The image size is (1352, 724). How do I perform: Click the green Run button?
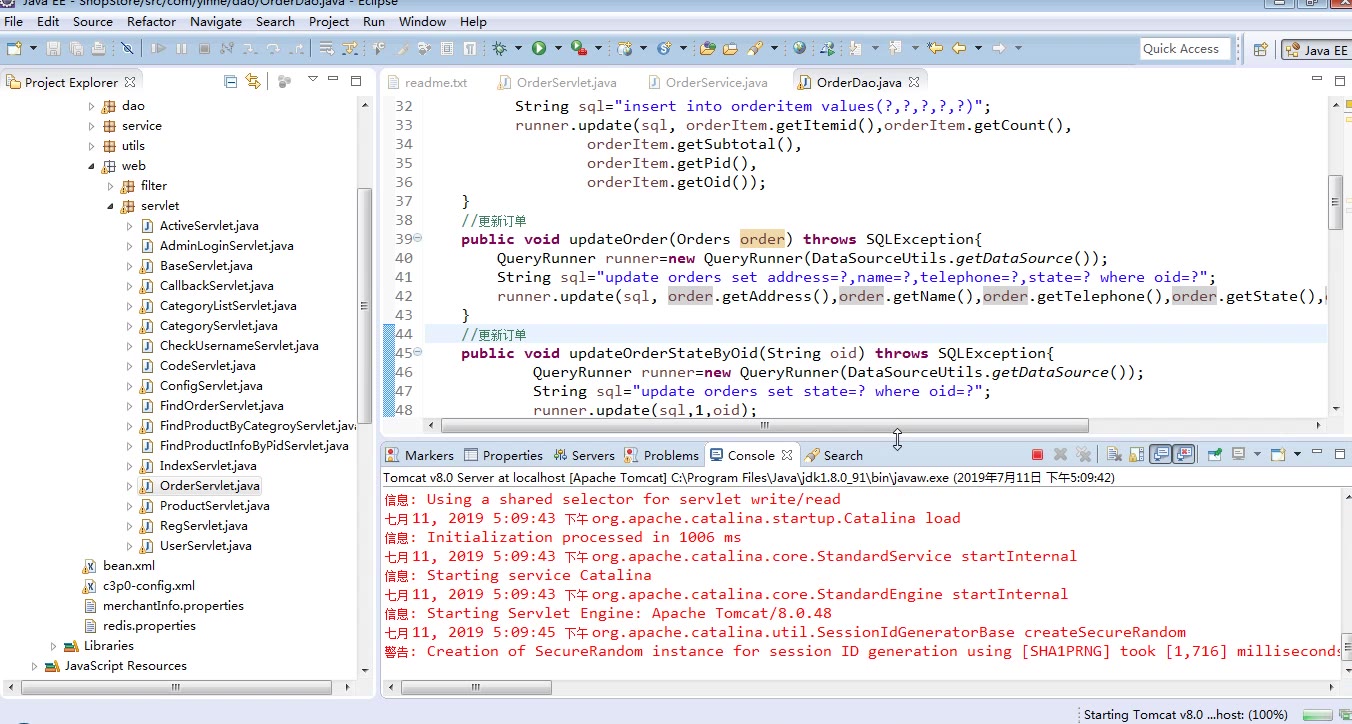tap(539, 48)
